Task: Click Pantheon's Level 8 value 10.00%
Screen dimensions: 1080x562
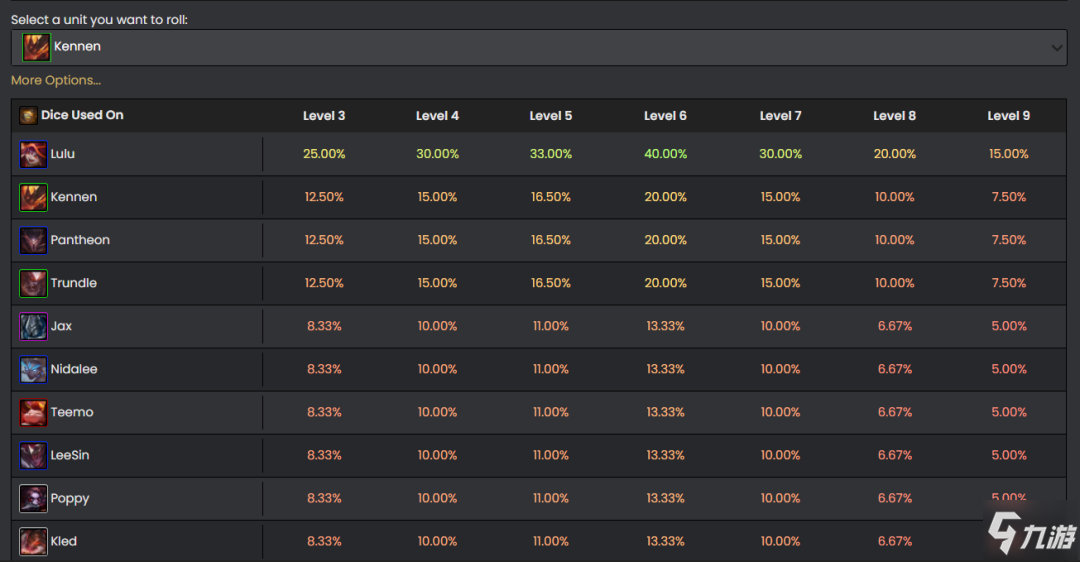Action: [894, 240]
